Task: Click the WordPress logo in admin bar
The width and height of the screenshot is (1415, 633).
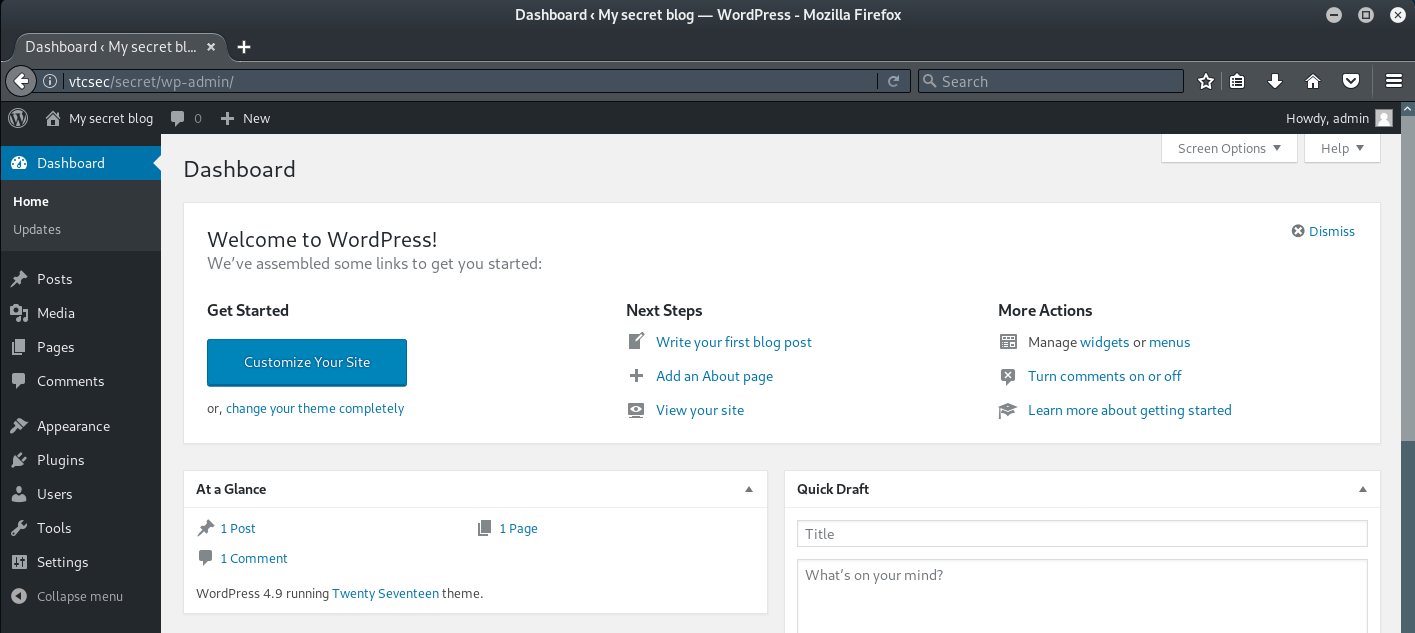Action: pyautogui.click(x=18, y=118)
